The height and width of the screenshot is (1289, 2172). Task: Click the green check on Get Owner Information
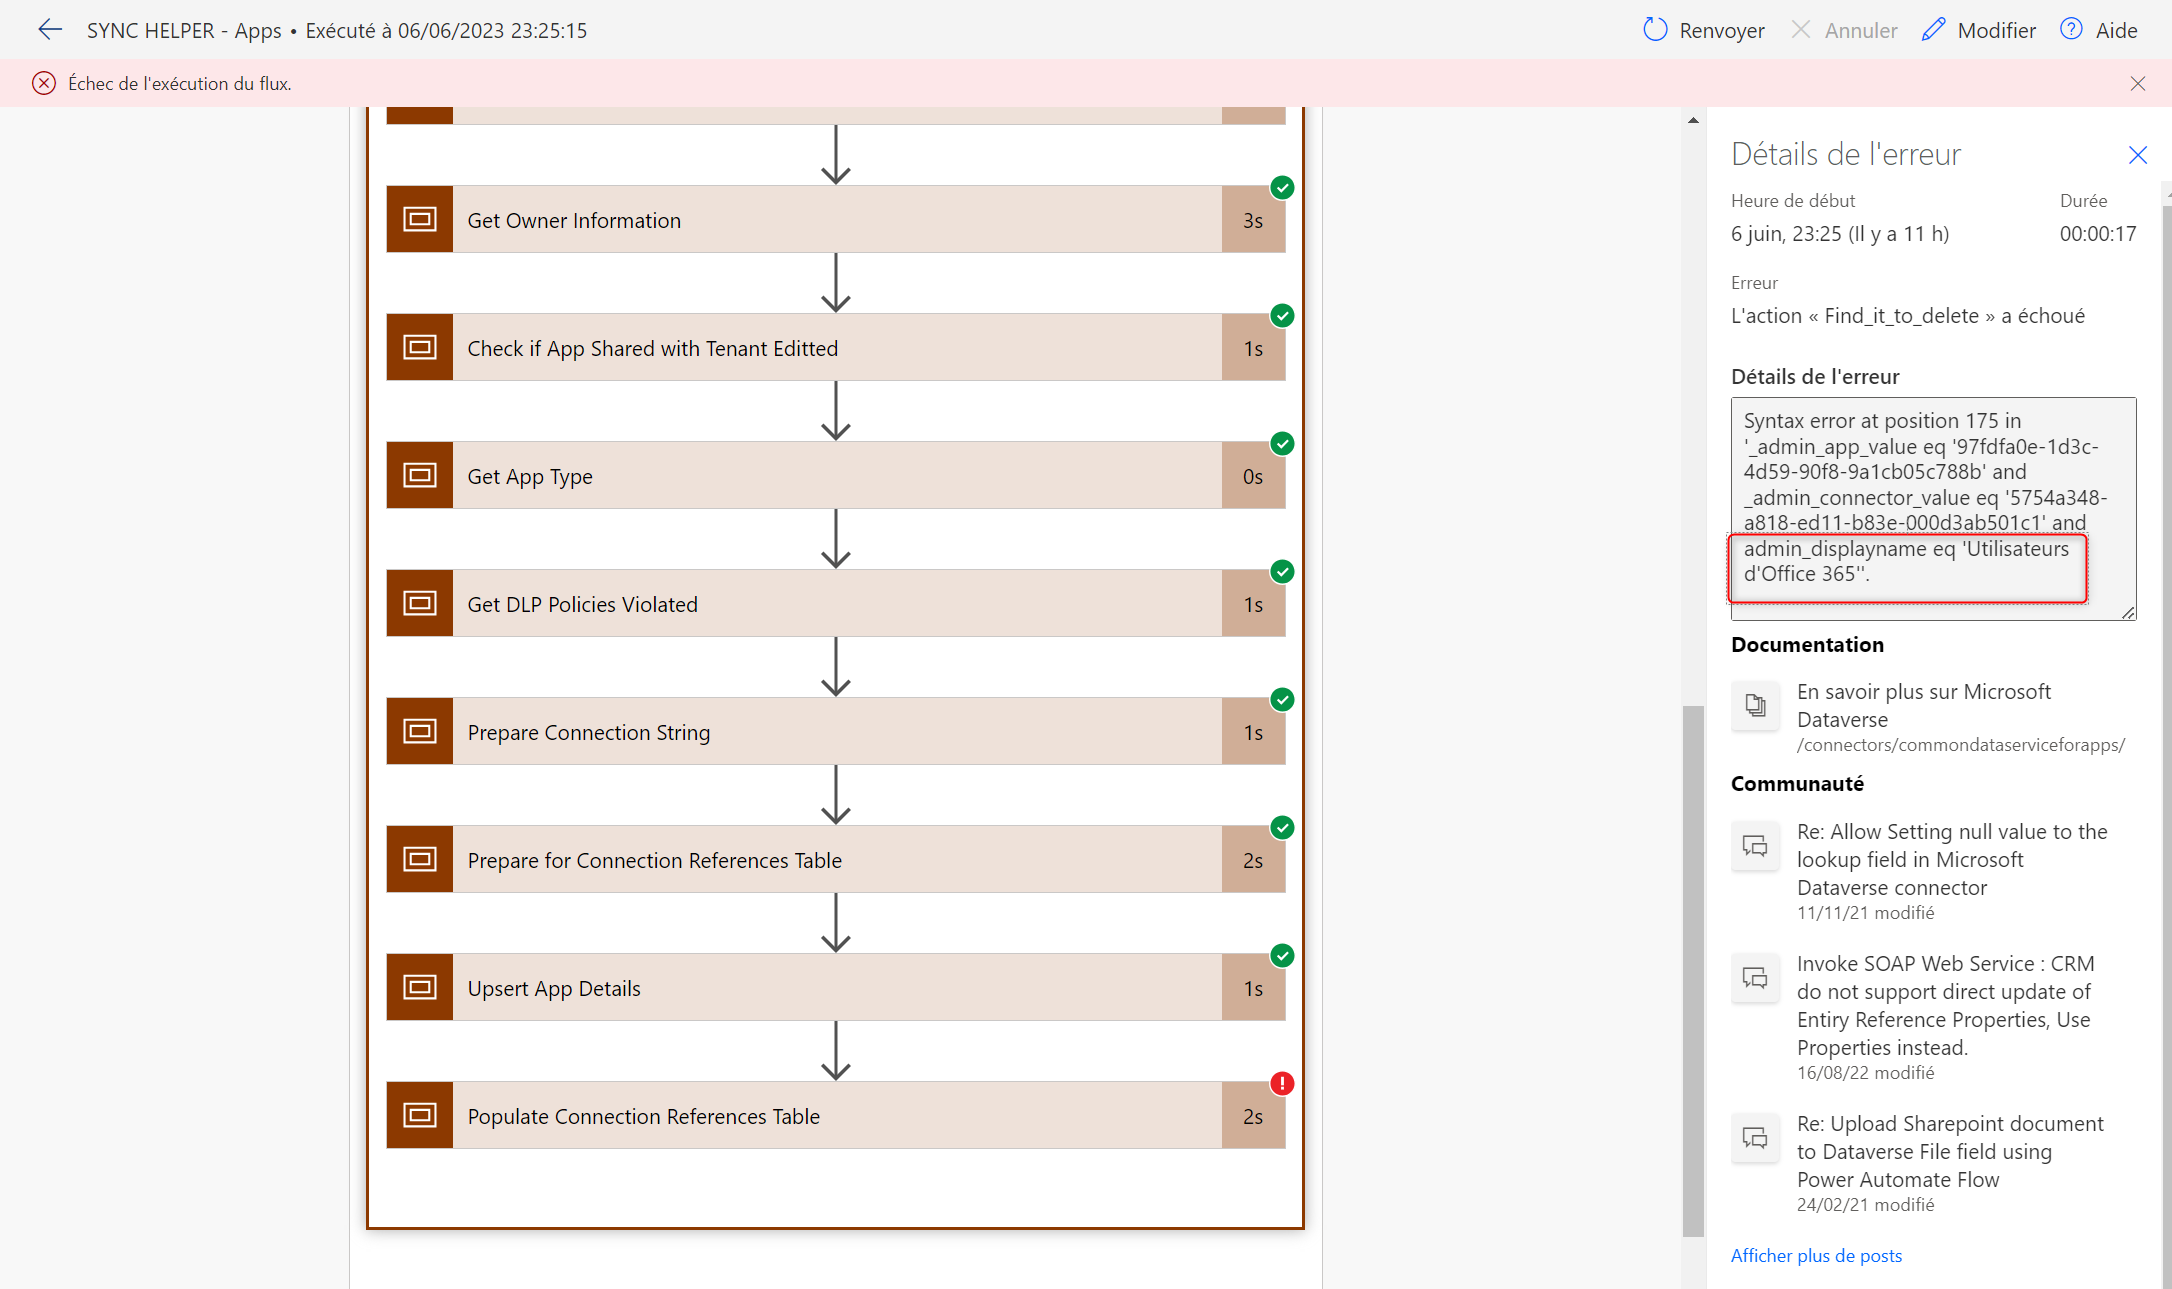[1282, 187]
